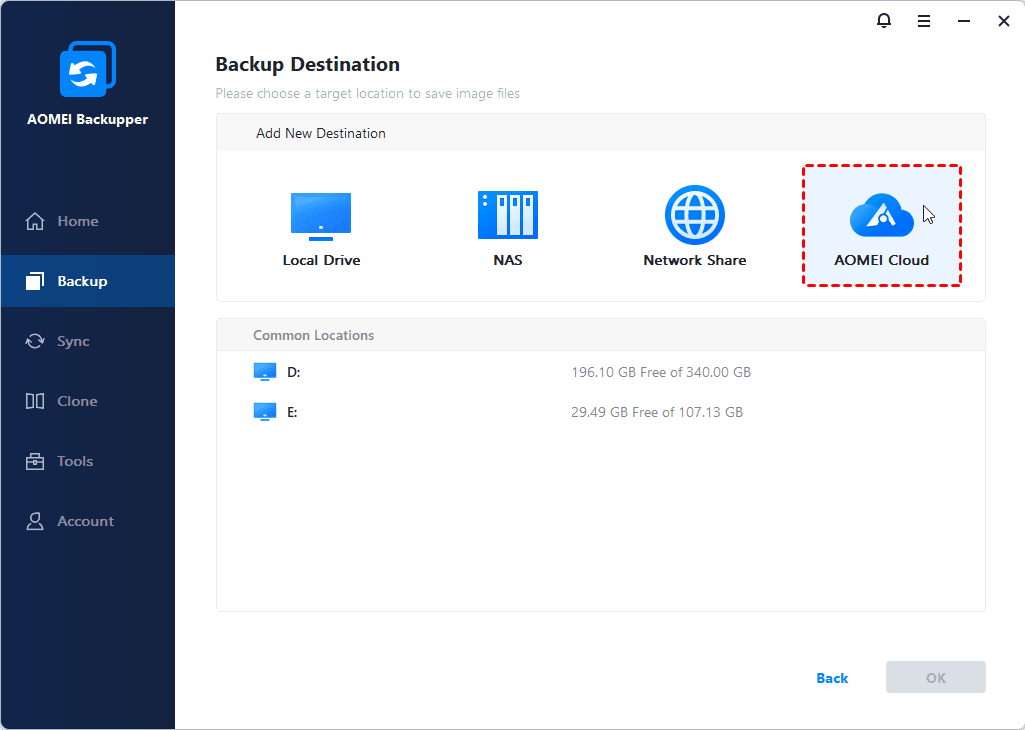Image resolution: width=1025 pixels, height=730 pixels.
Task: Select drive E: from Common Locations
Action: 292,412
